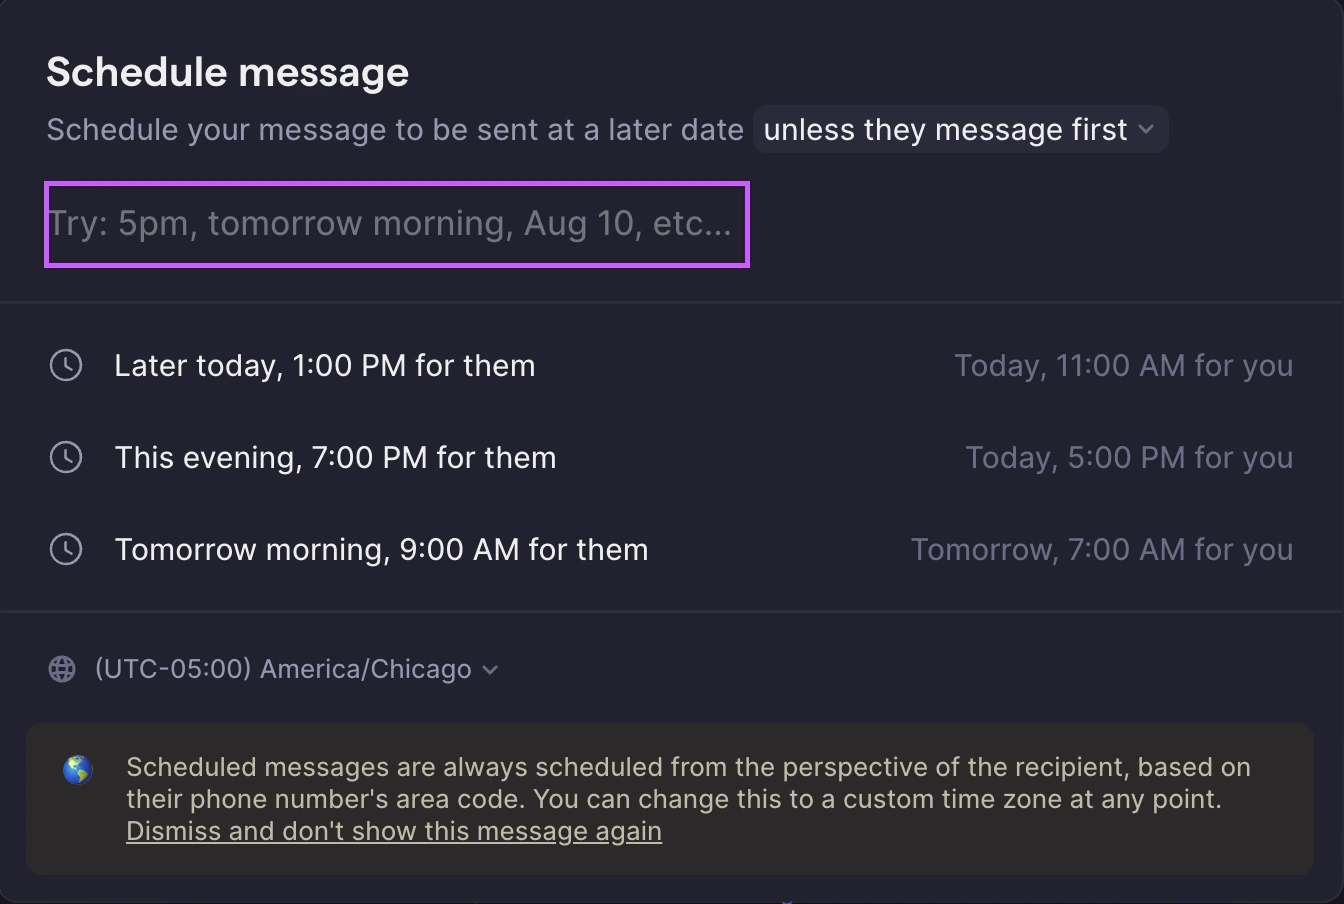Click the '(UTC-05:00) America/Chicago' timezone text
This screenshot has width=1344, height=904.
[284, 669]
